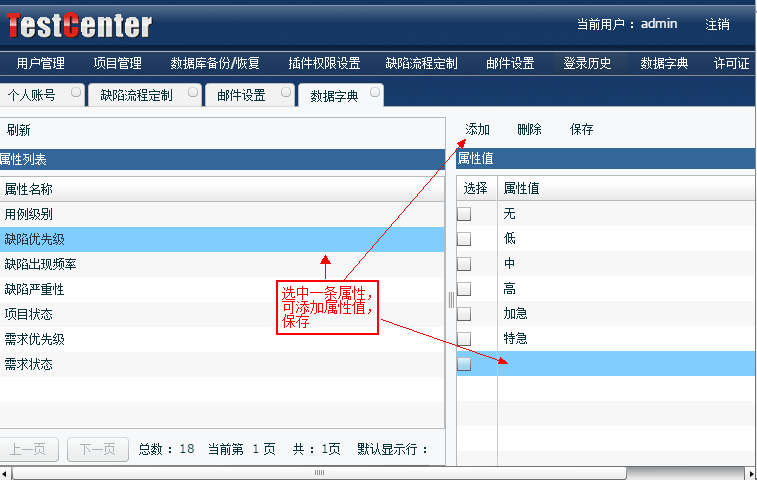Click the panel splitter handle between lists
Screen dimensions: 757x480
pos(451,299)
